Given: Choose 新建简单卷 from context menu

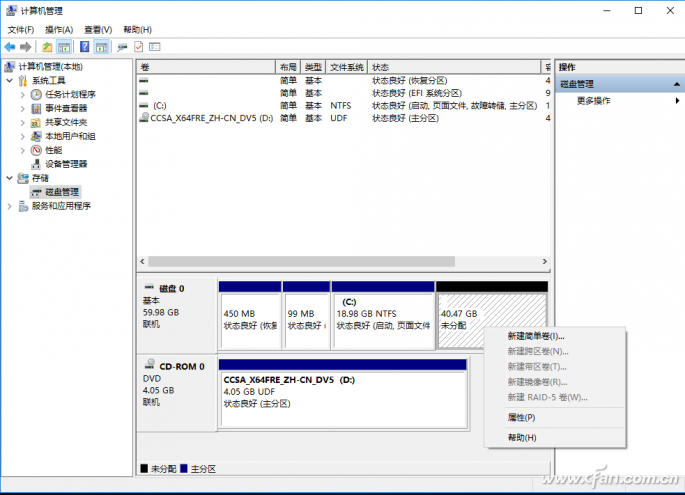Looking at the screenshot, I should click(x=536, y=336).
